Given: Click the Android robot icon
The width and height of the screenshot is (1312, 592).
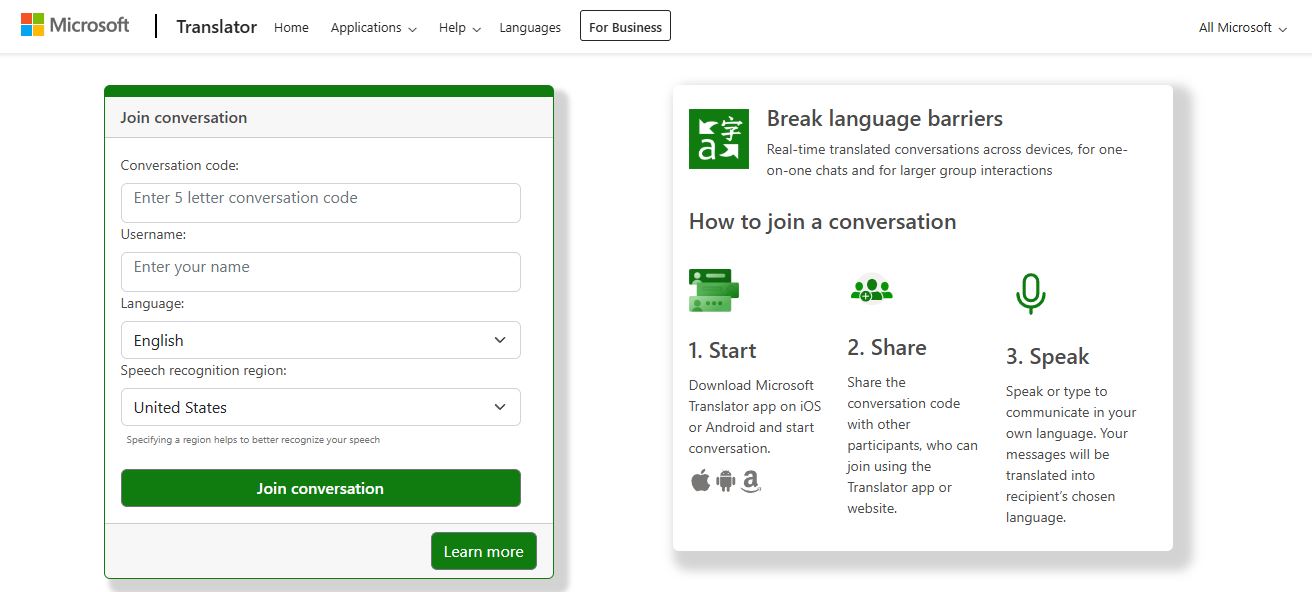Looking at the screenshot, I should [726, 481].
